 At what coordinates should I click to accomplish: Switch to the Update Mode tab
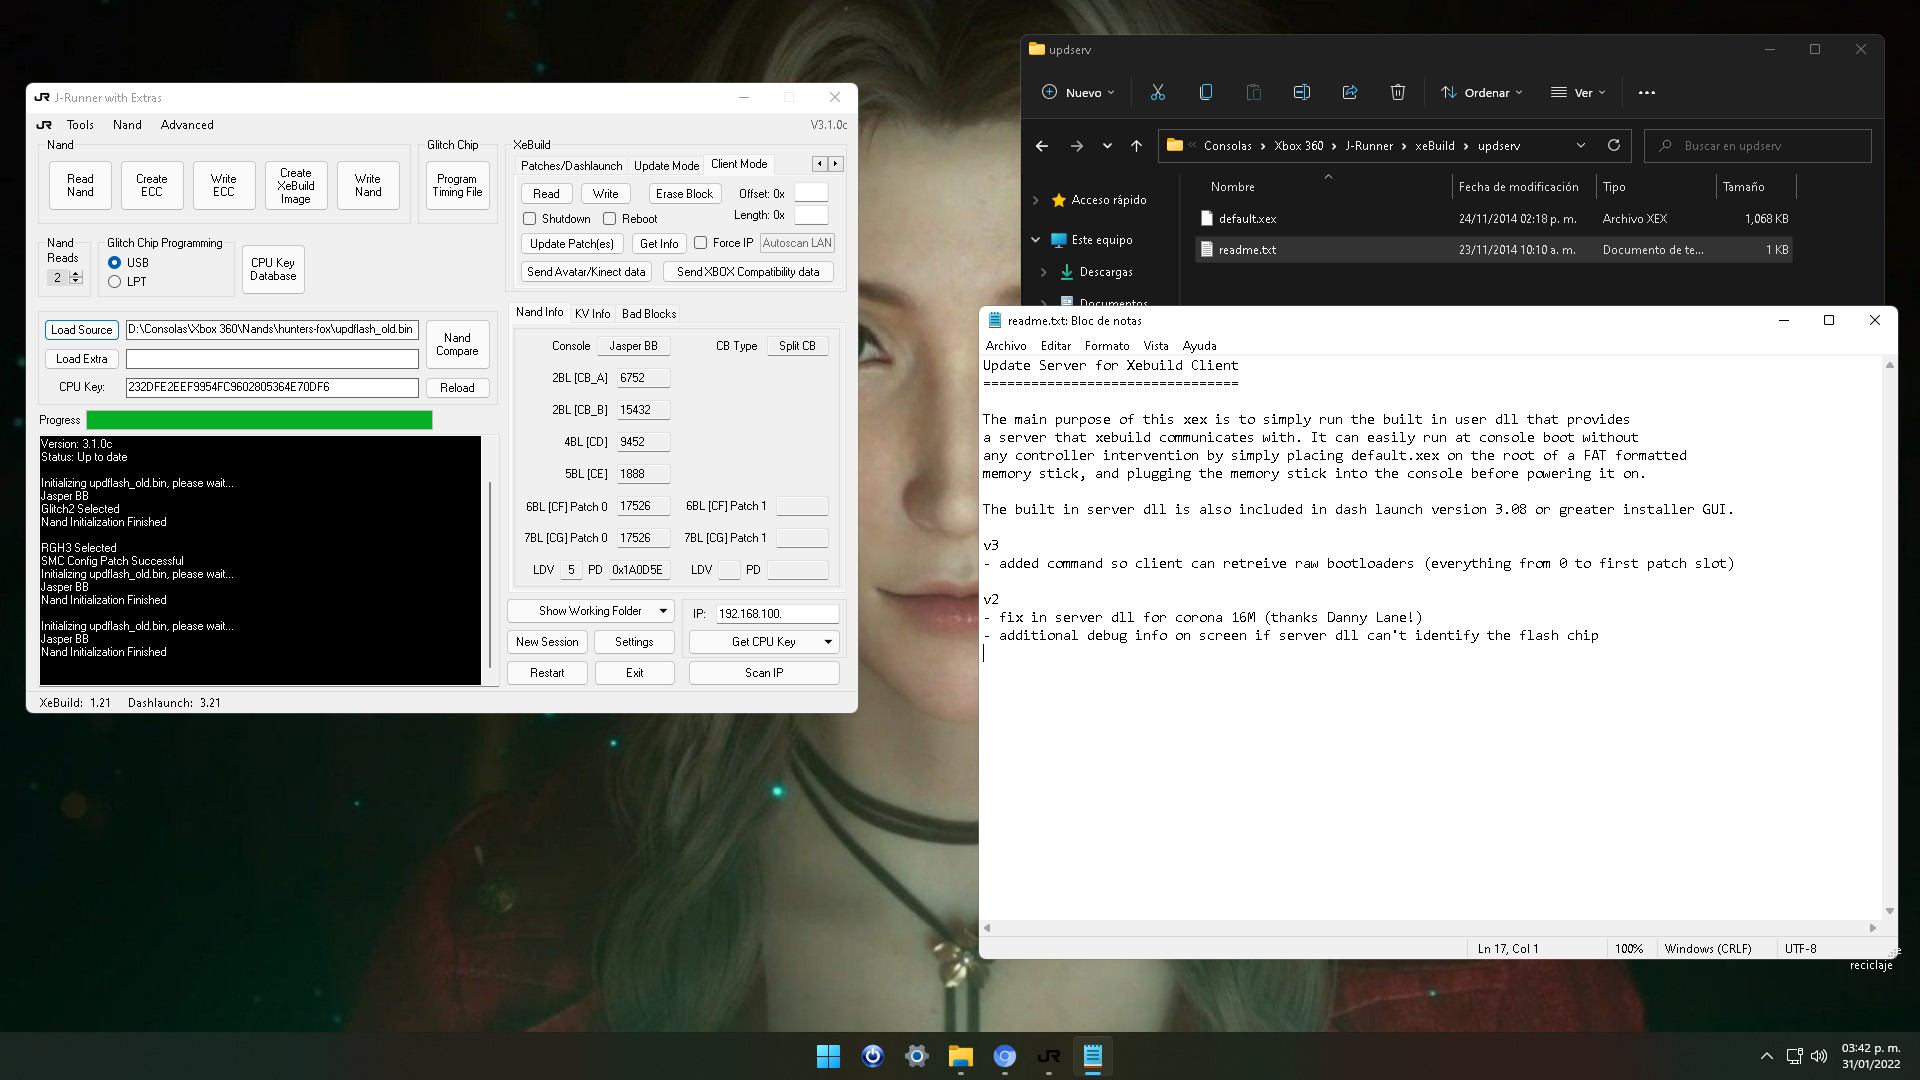666,166
